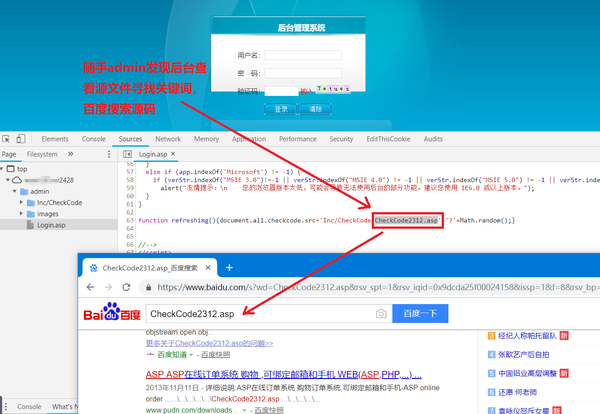Viewport: 600px width, 414px height.
Task: Collapse the admin folder arrow
Action: pyautogui.click(x=15, y=191)
